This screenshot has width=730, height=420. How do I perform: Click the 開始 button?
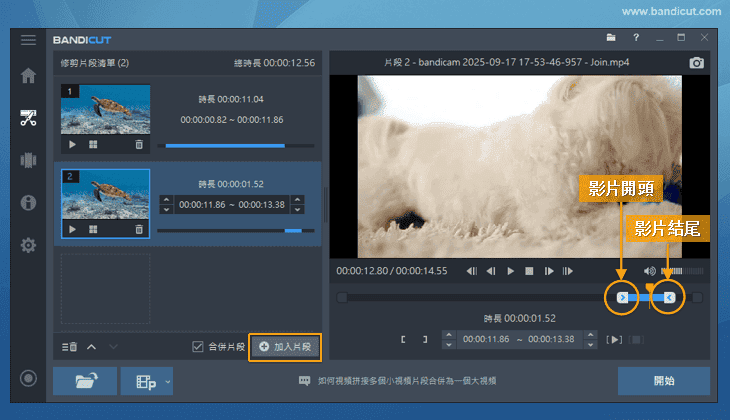(664, 381)
